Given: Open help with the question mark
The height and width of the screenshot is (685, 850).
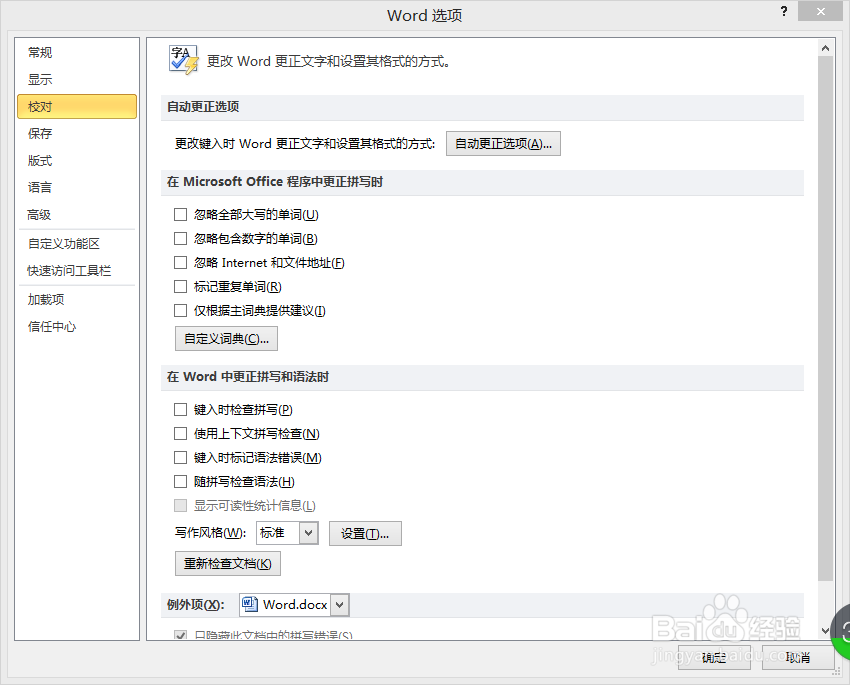Looking at the screenshot, I should coord(783,11).
